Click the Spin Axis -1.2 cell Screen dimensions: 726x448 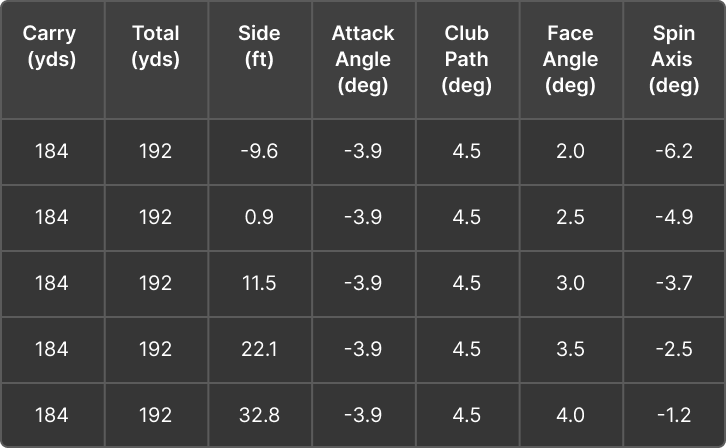(x=673, y=415)
